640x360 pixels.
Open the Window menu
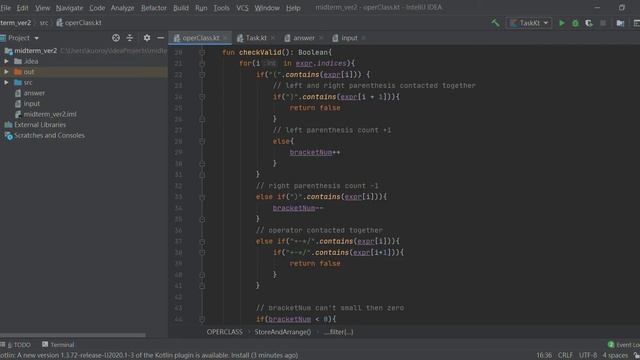coord(267,8)
